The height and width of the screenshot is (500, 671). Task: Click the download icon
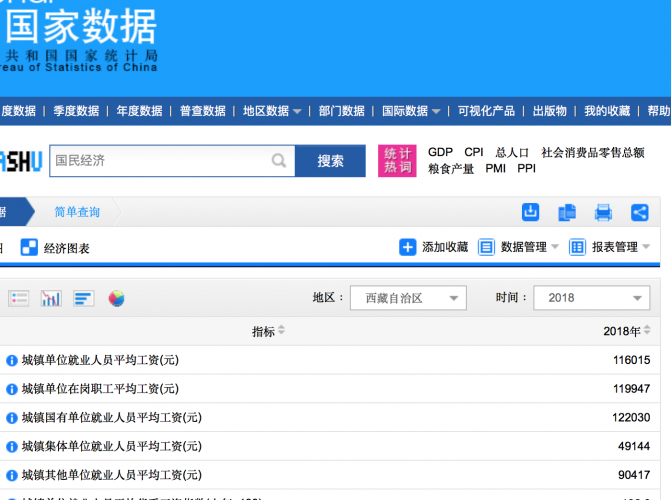point(531,212)
